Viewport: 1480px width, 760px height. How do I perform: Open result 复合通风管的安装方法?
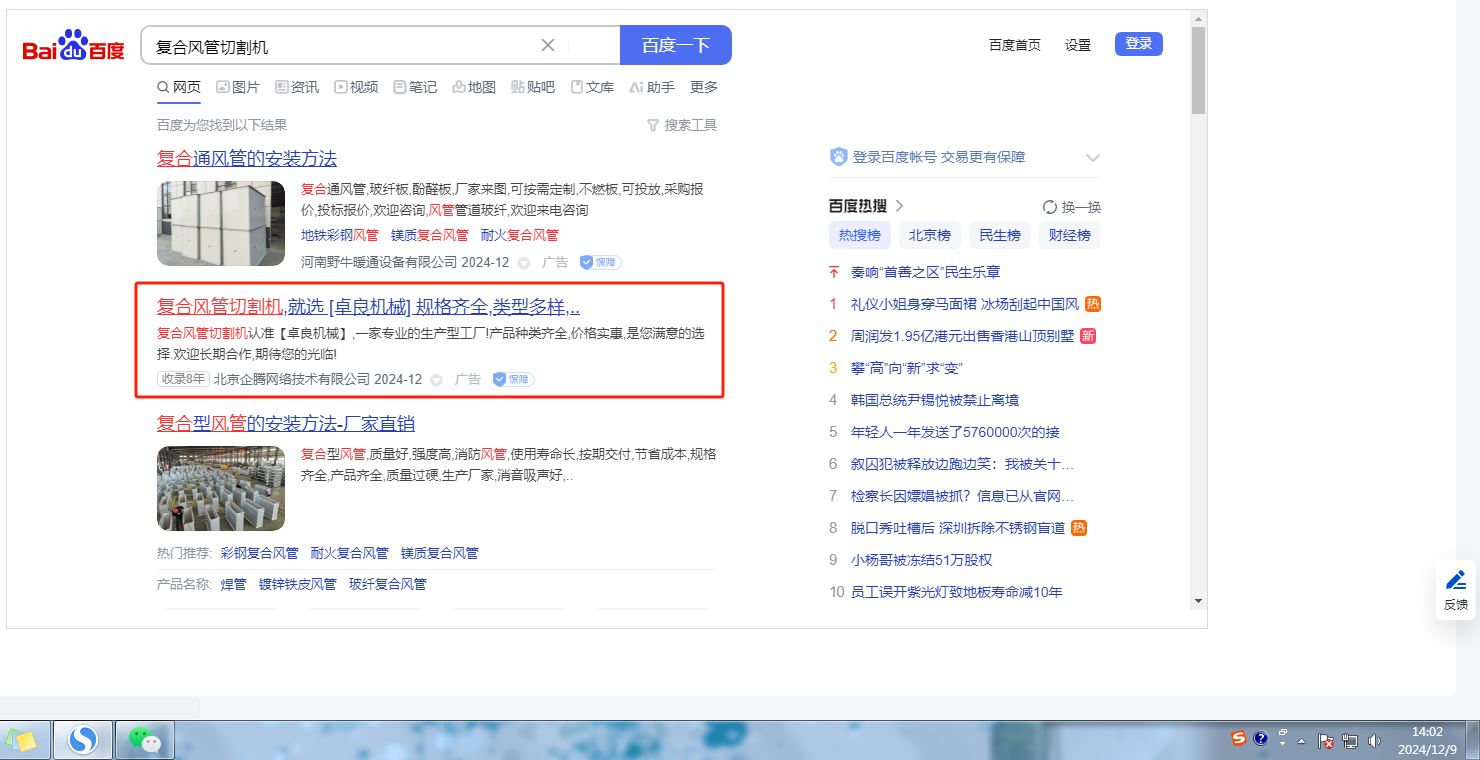[x=247, y=159]
